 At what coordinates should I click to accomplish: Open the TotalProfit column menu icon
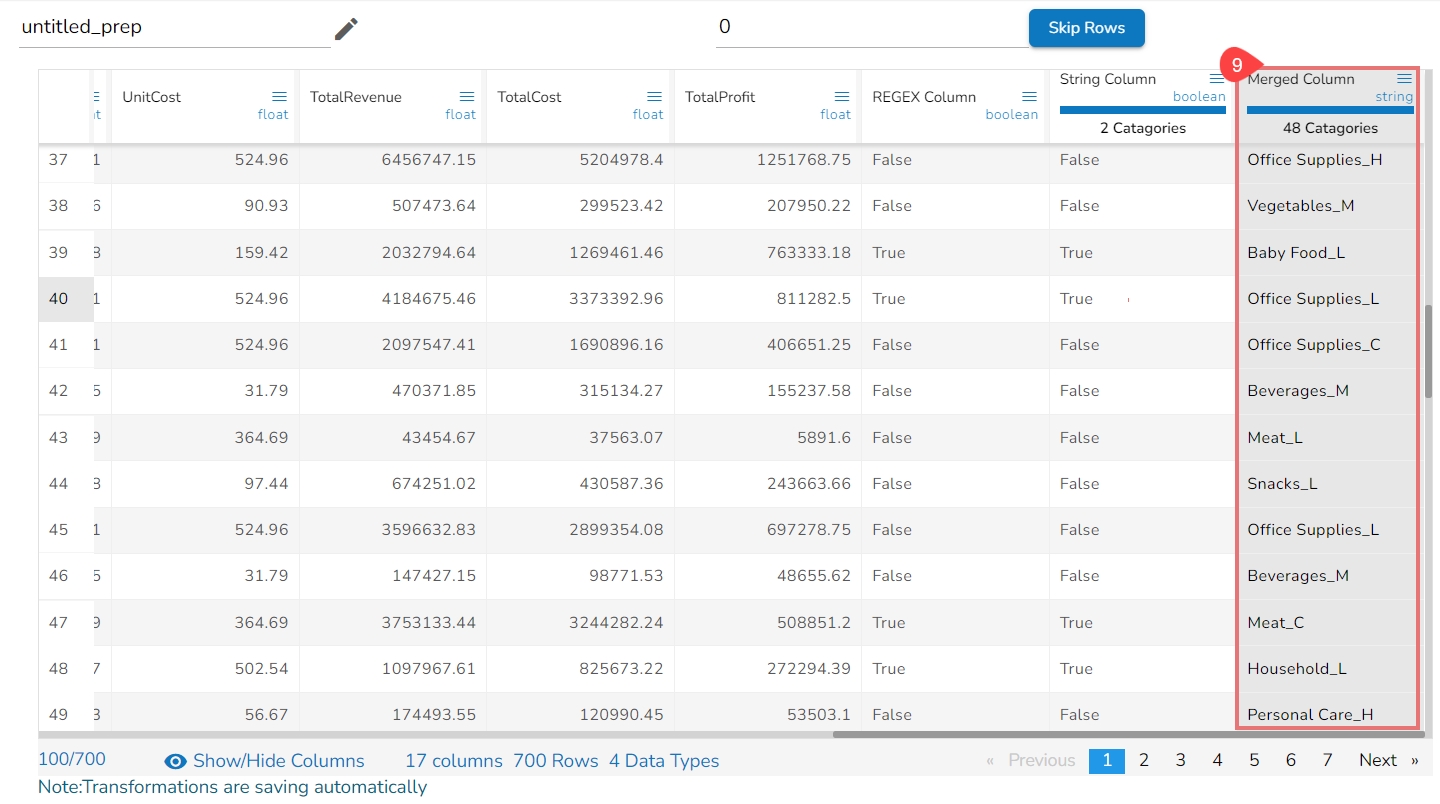point(842,97)
